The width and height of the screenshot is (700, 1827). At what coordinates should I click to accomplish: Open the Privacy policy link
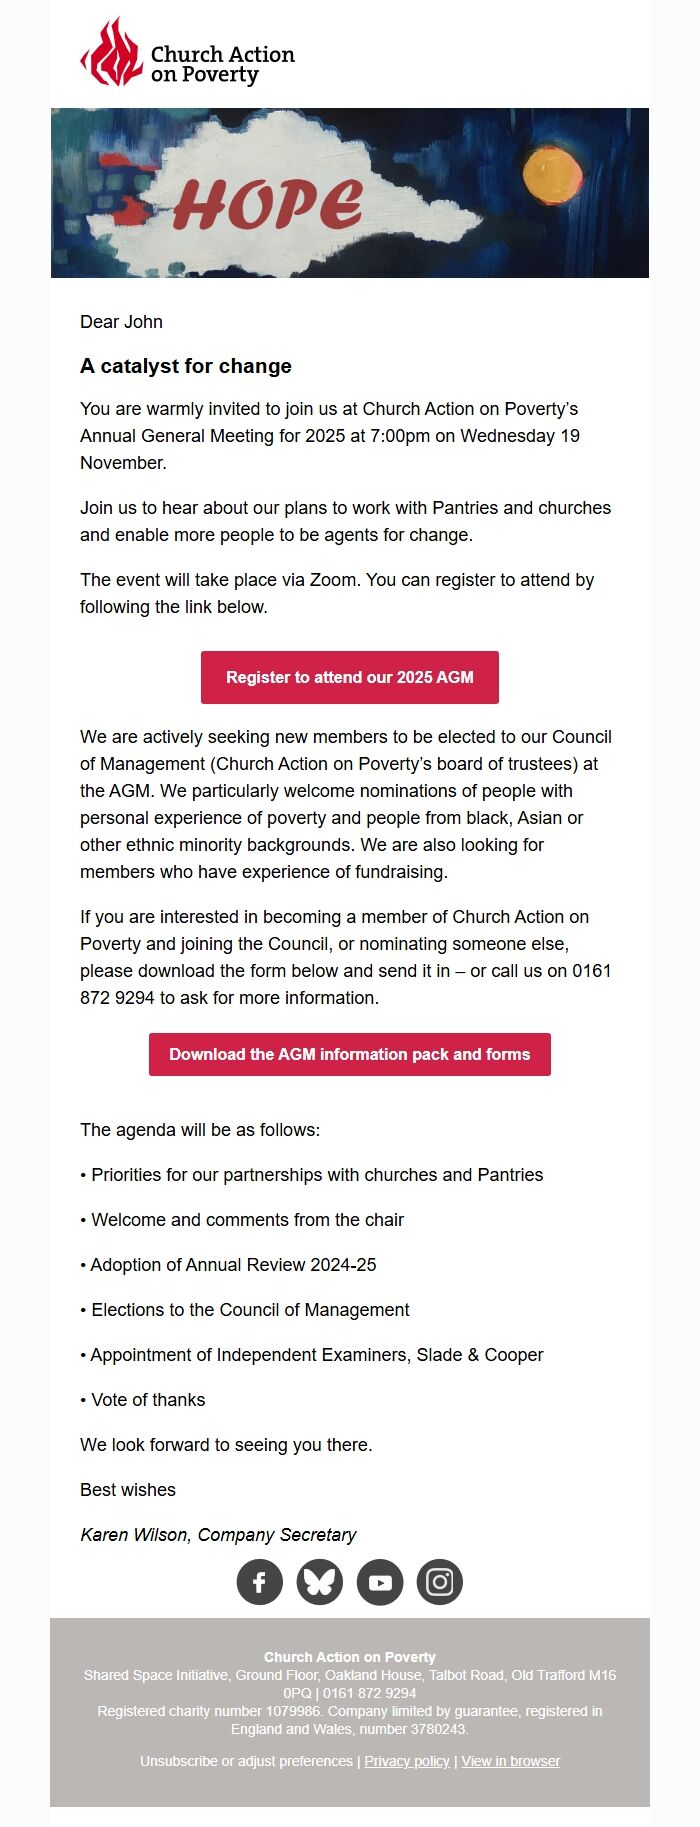407,1761
